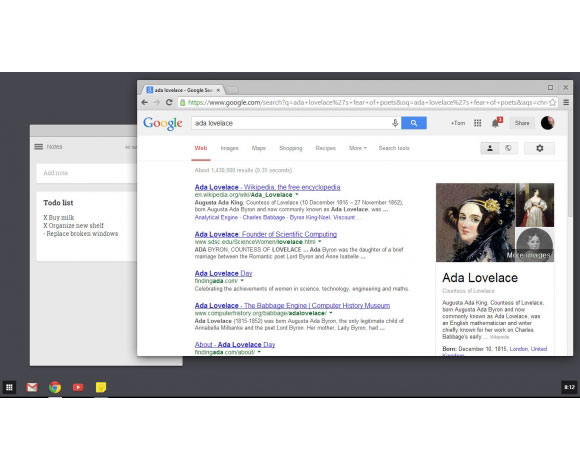
Task: Close the ada lovelace Google Search tab
Action: 218,90
